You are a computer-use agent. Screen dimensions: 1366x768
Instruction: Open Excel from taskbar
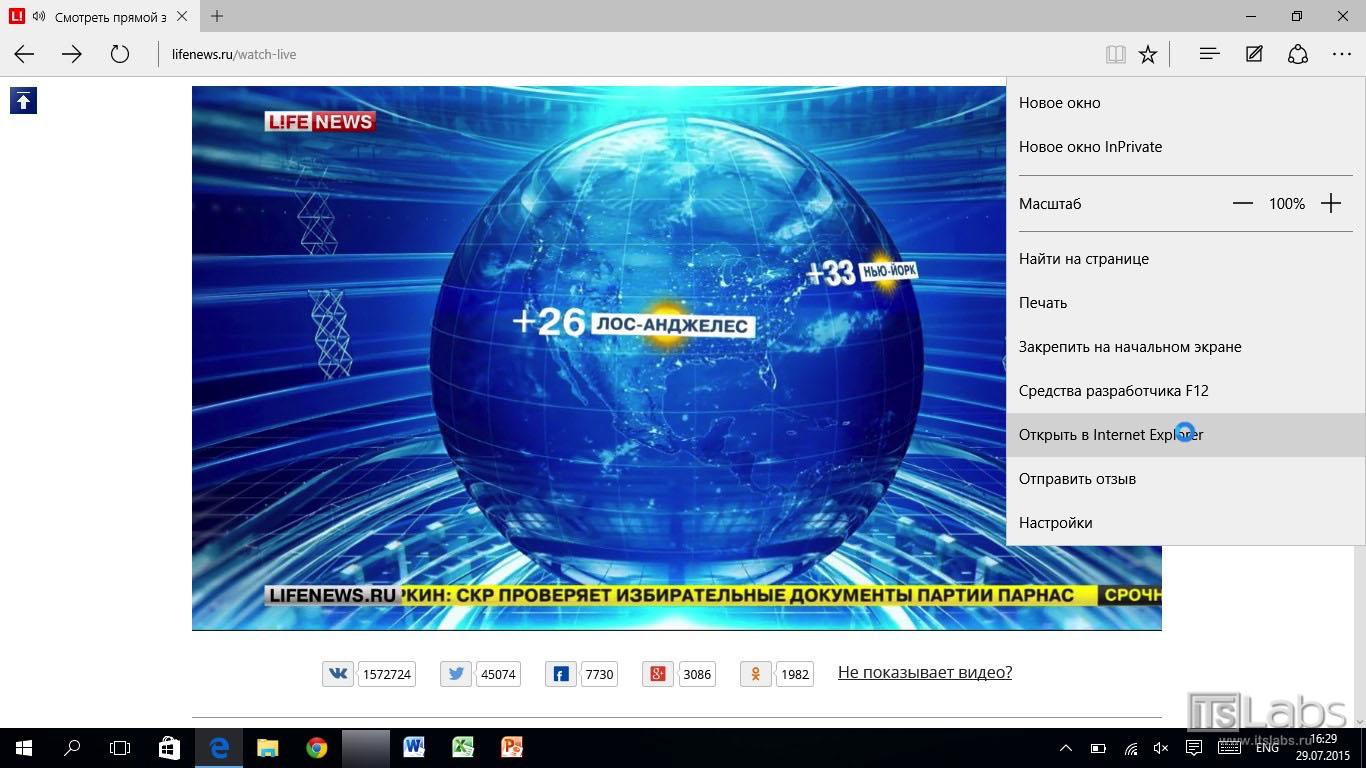tap(463, 747)
